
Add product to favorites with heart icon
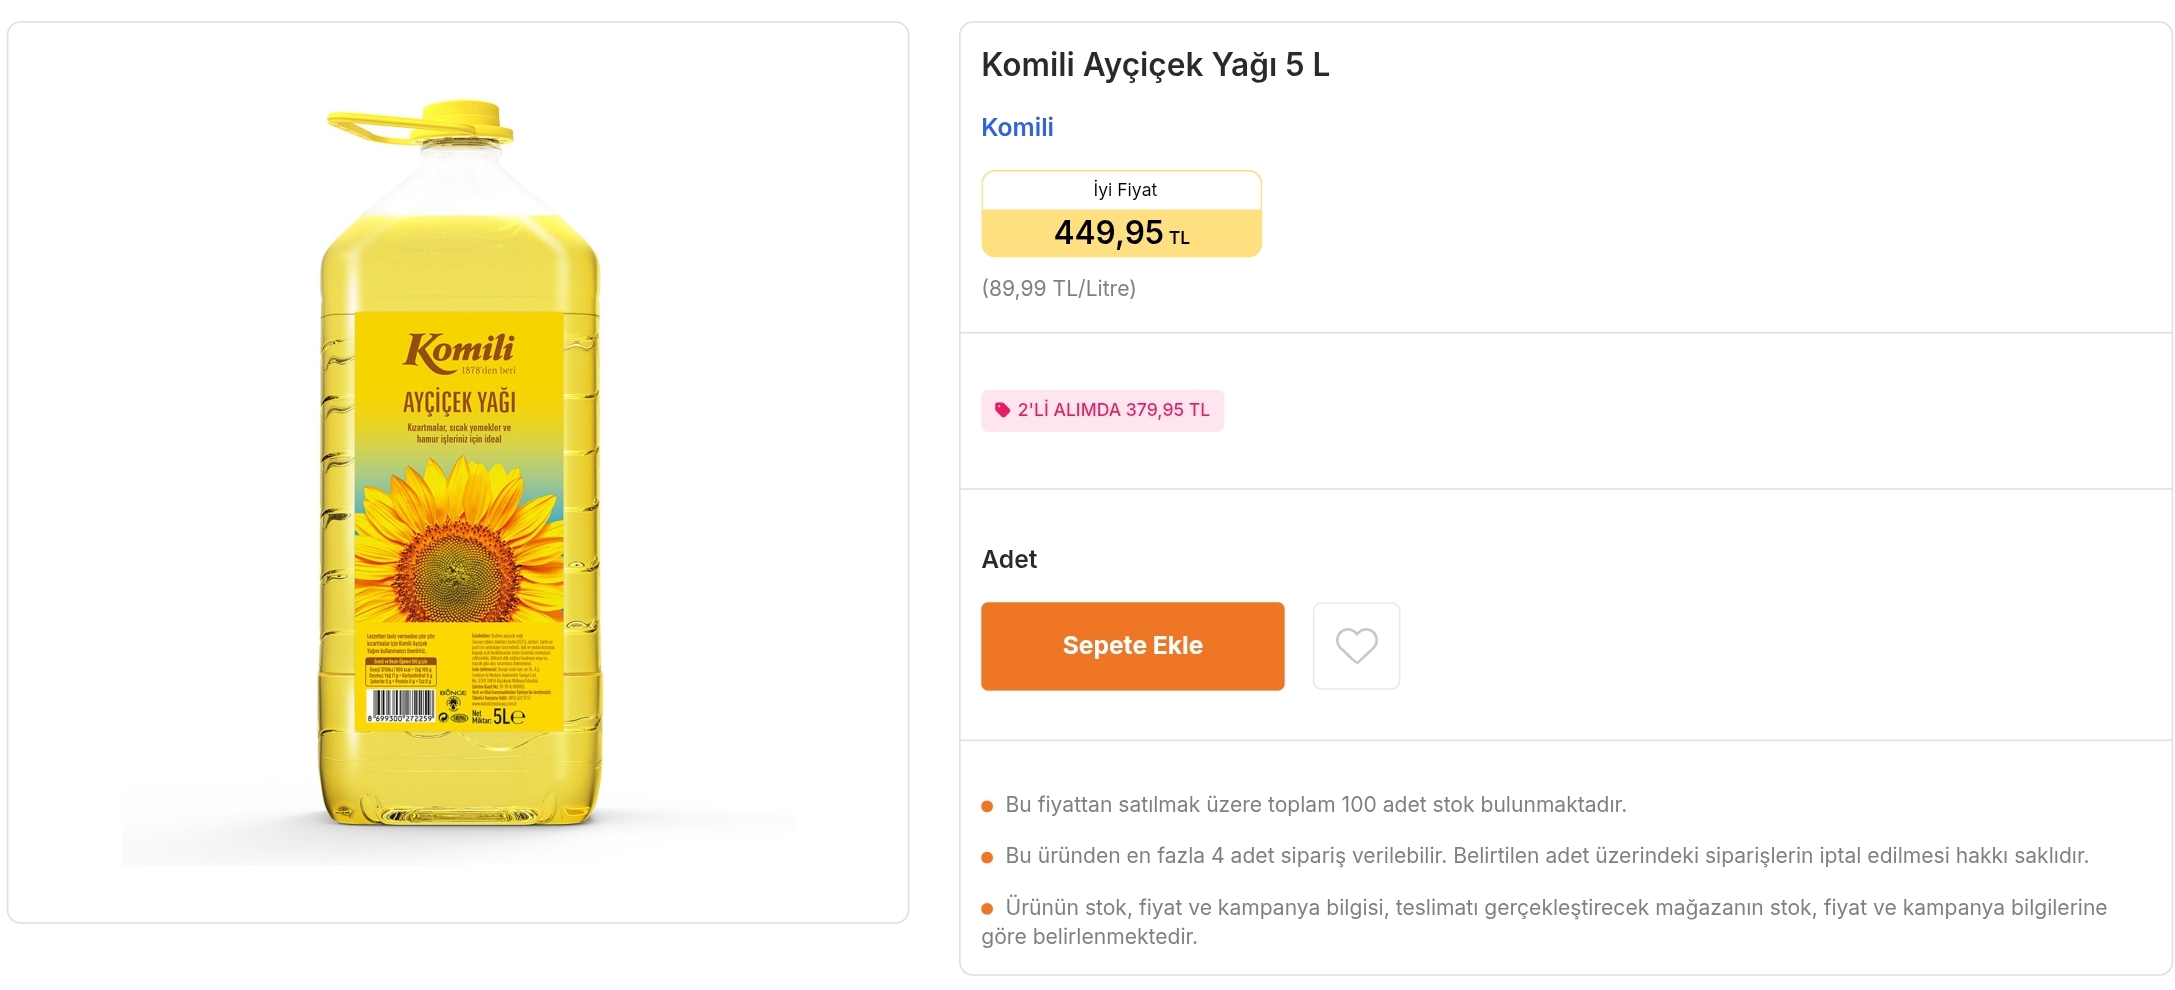tap(1356, 646)
